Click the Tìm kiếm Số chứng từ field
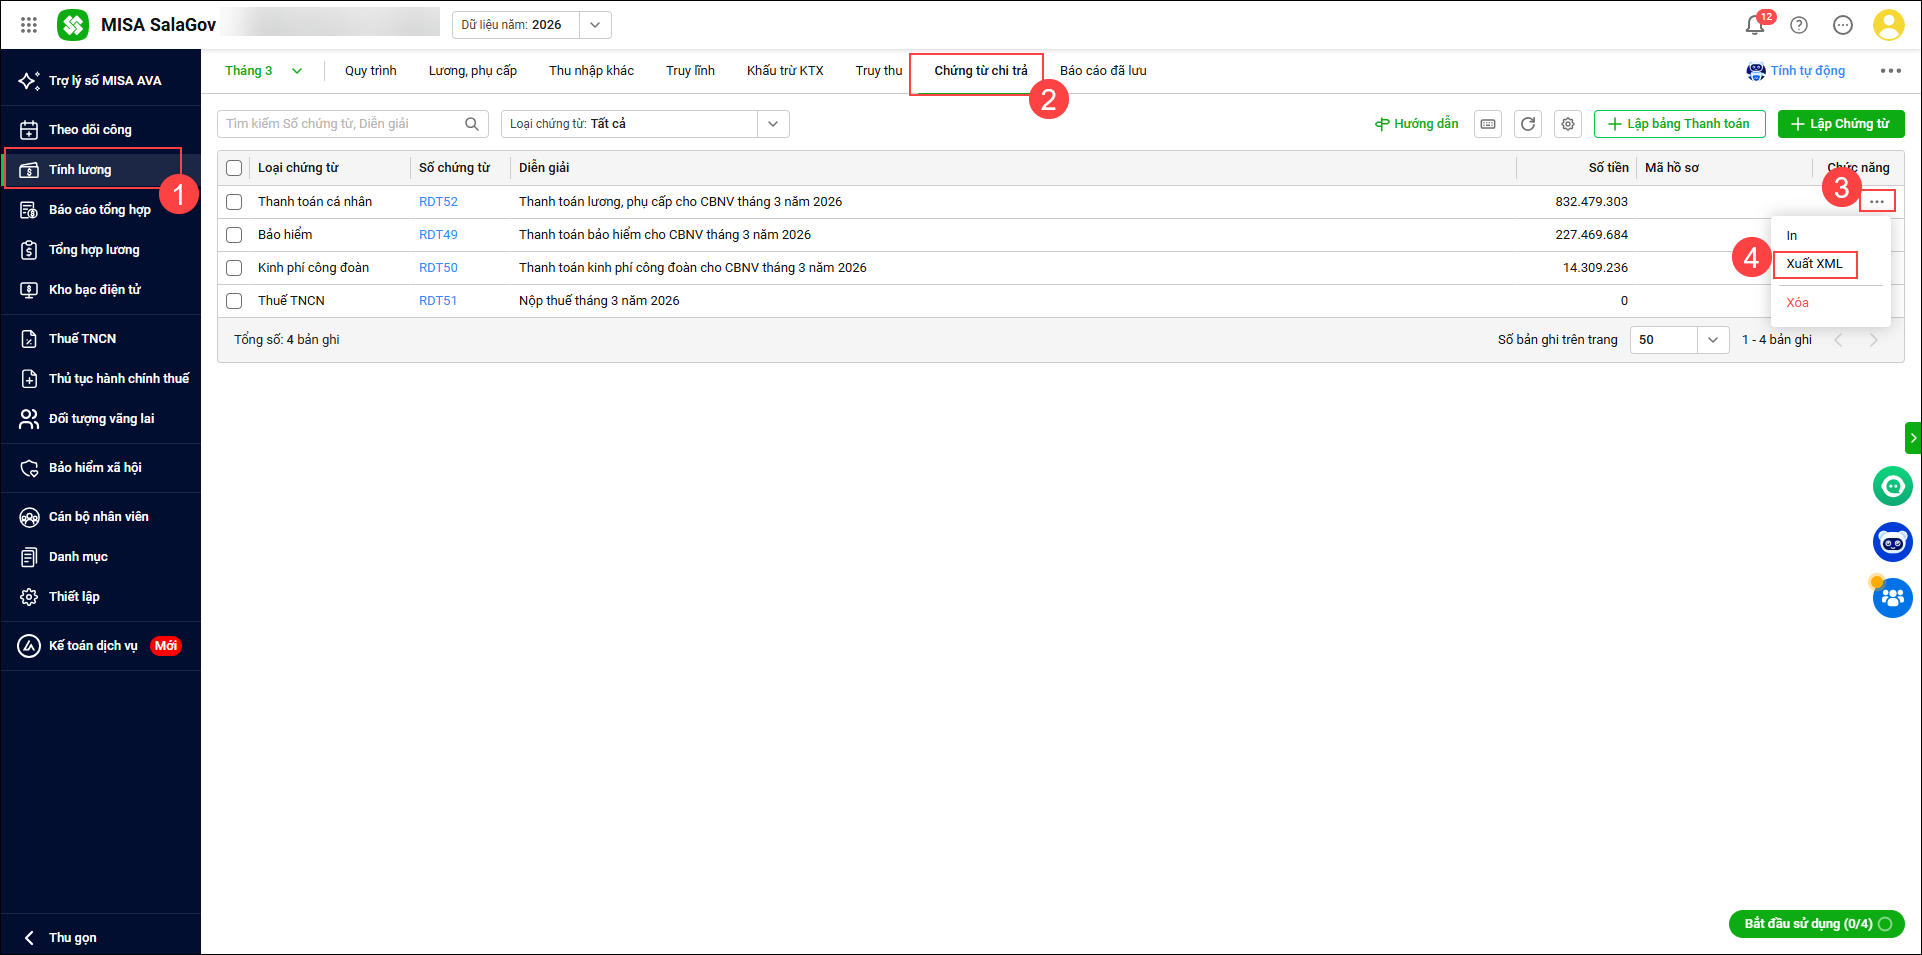The height and width of the screenshot is (955, 1922). [x=340, y=124]
